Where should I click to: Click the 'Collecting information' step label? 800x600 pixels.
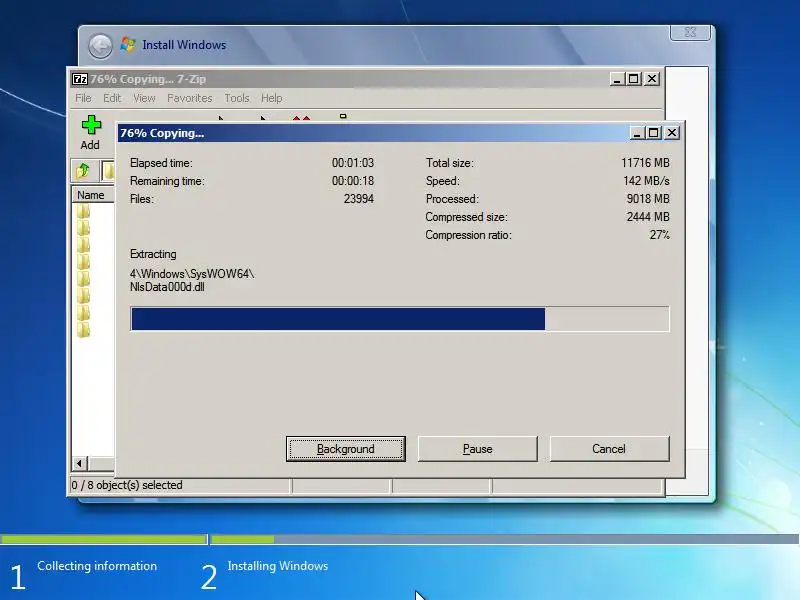coord(97,566)
